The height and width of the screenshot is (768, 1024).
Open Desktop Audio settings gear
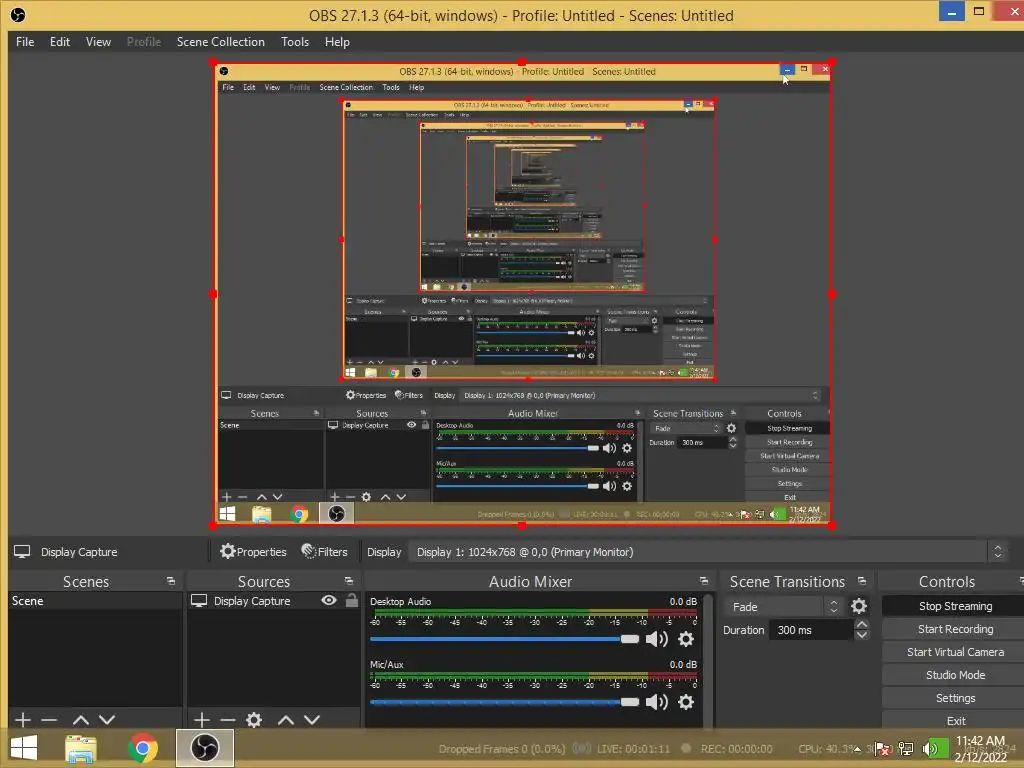point(686,639)
